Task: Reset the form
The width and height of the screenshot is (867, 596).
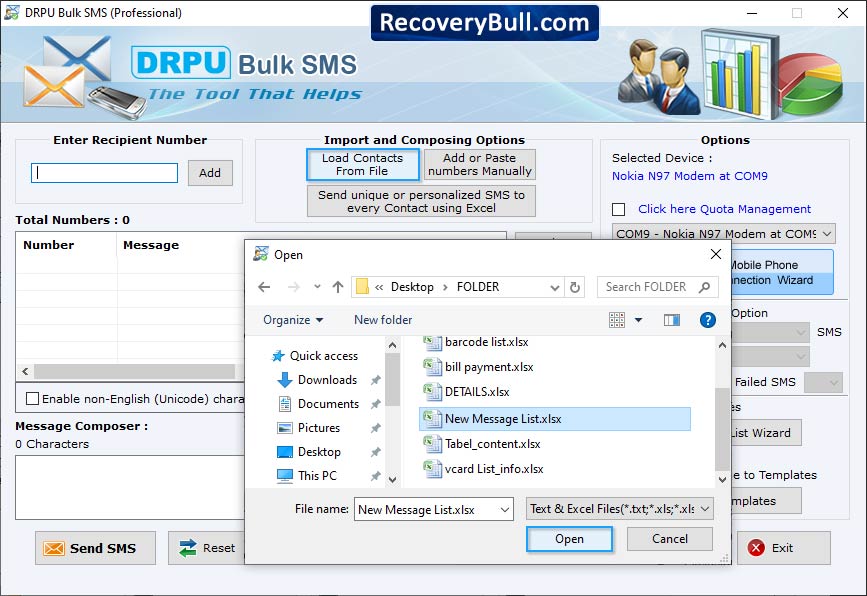Action: coord(207,548)
